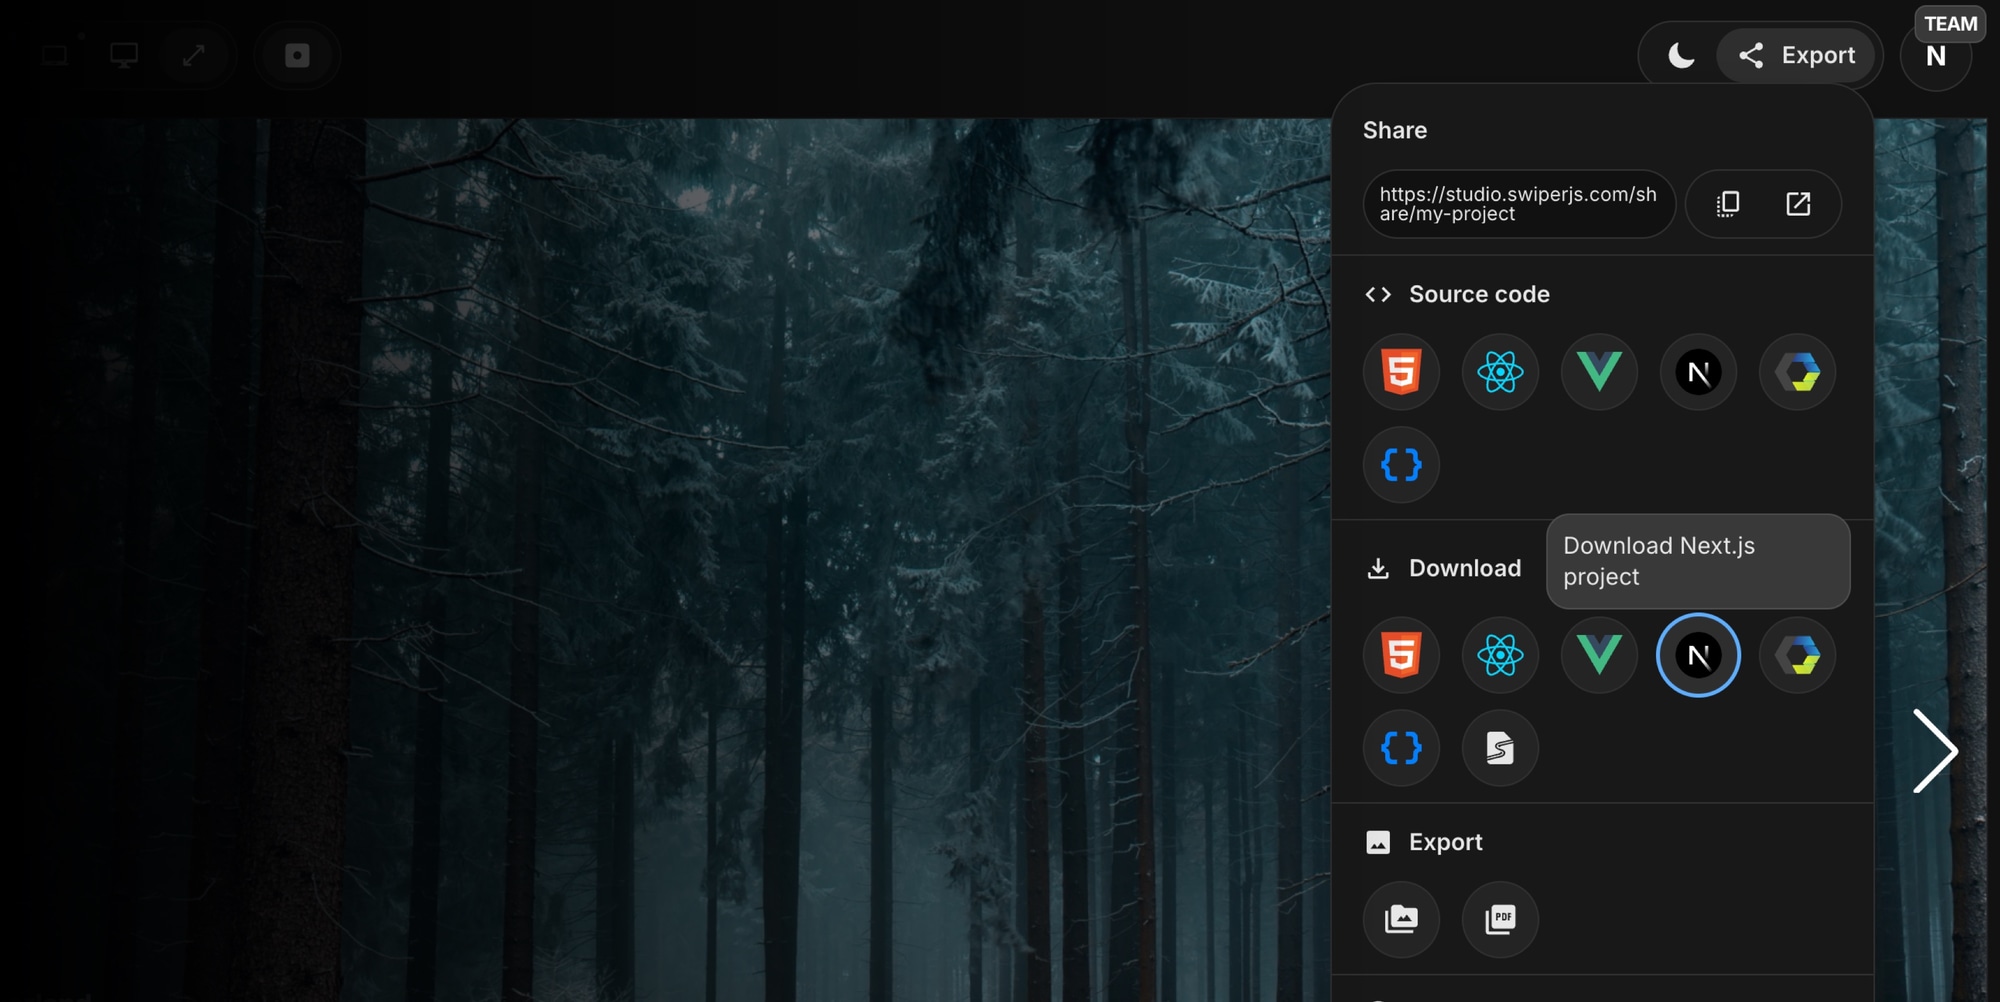The height and width of the screenshot is (1002, 2000).
Task: Open the TEAM account menu
Action: tap(1936, 56)
